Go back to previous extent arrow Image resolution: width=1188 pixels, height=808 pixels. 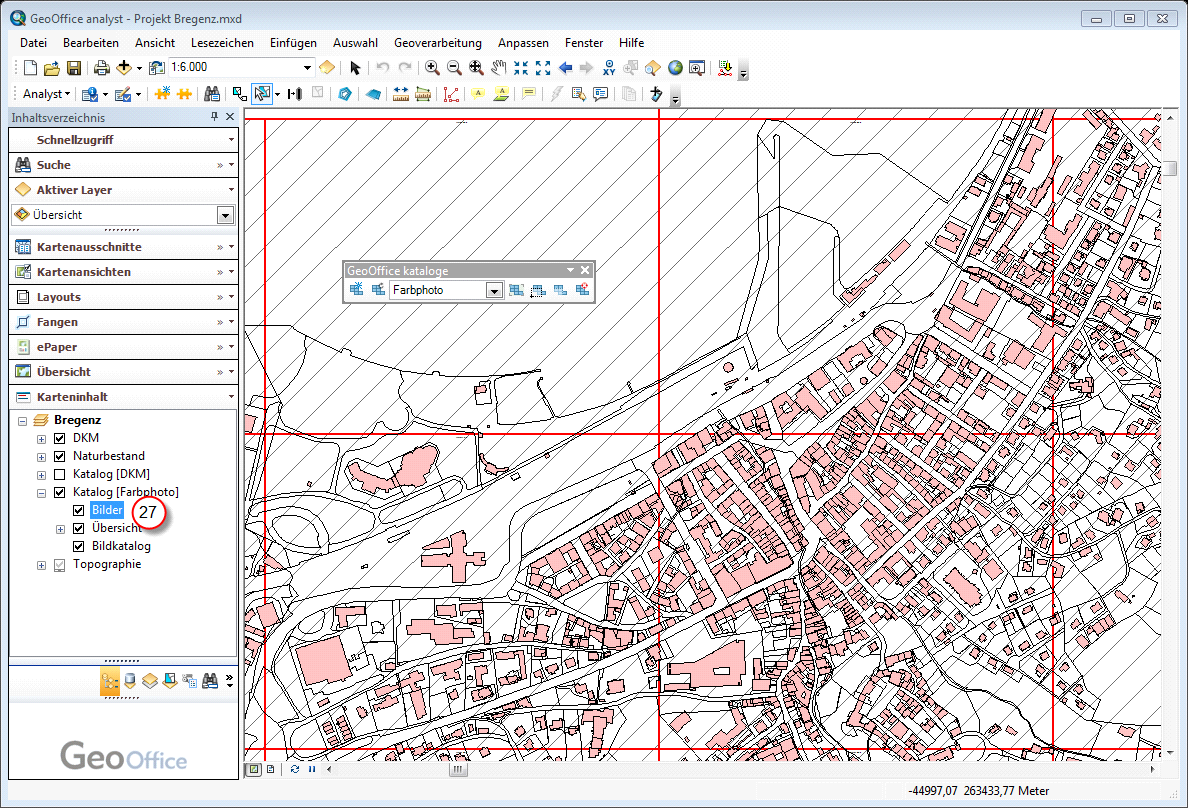coord(565,68)
